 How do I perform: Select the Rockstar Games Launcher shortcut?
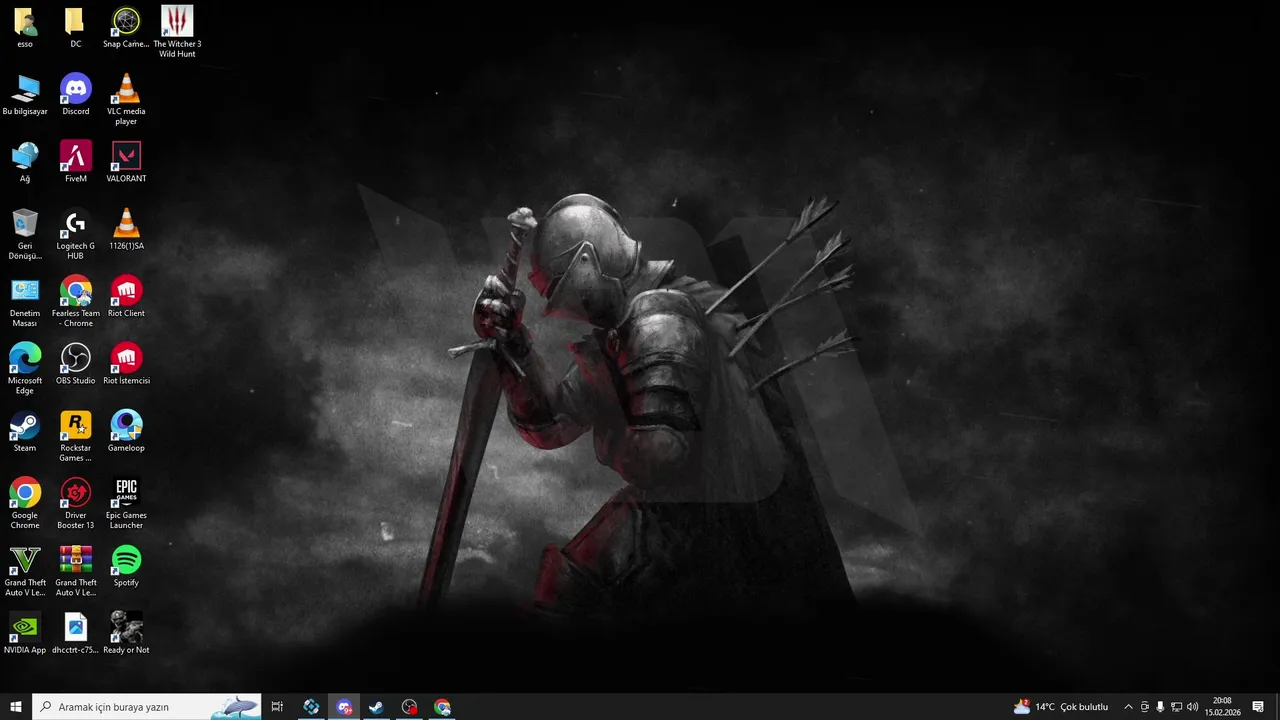pos(75,435)
